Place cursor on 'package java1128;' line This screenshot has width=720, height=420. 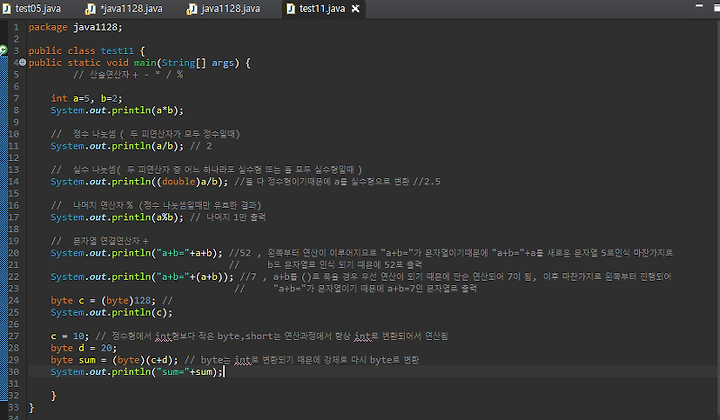76,27
